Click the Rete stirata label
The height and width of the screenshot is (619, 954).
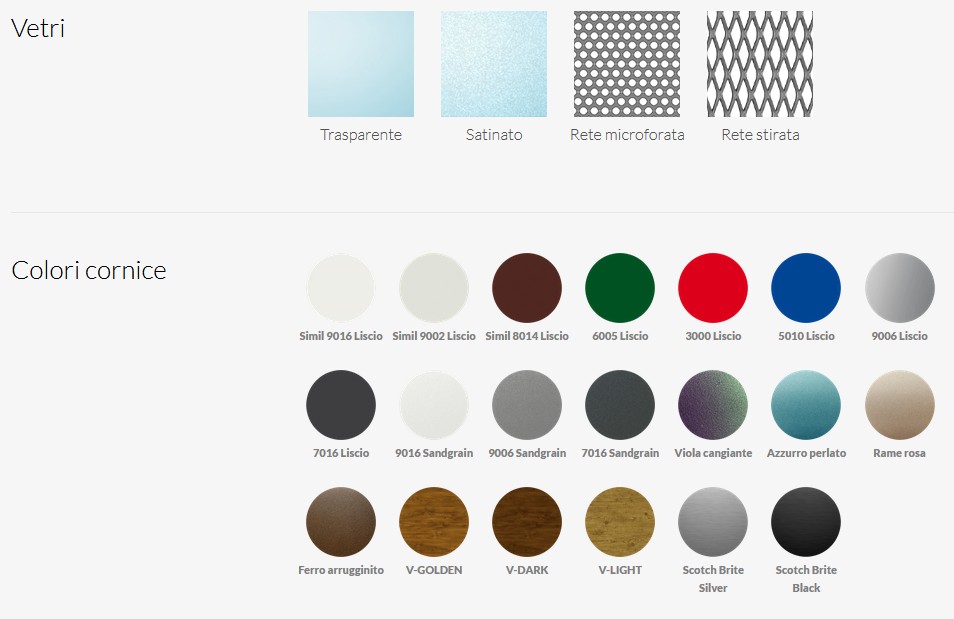coord(761,135)
